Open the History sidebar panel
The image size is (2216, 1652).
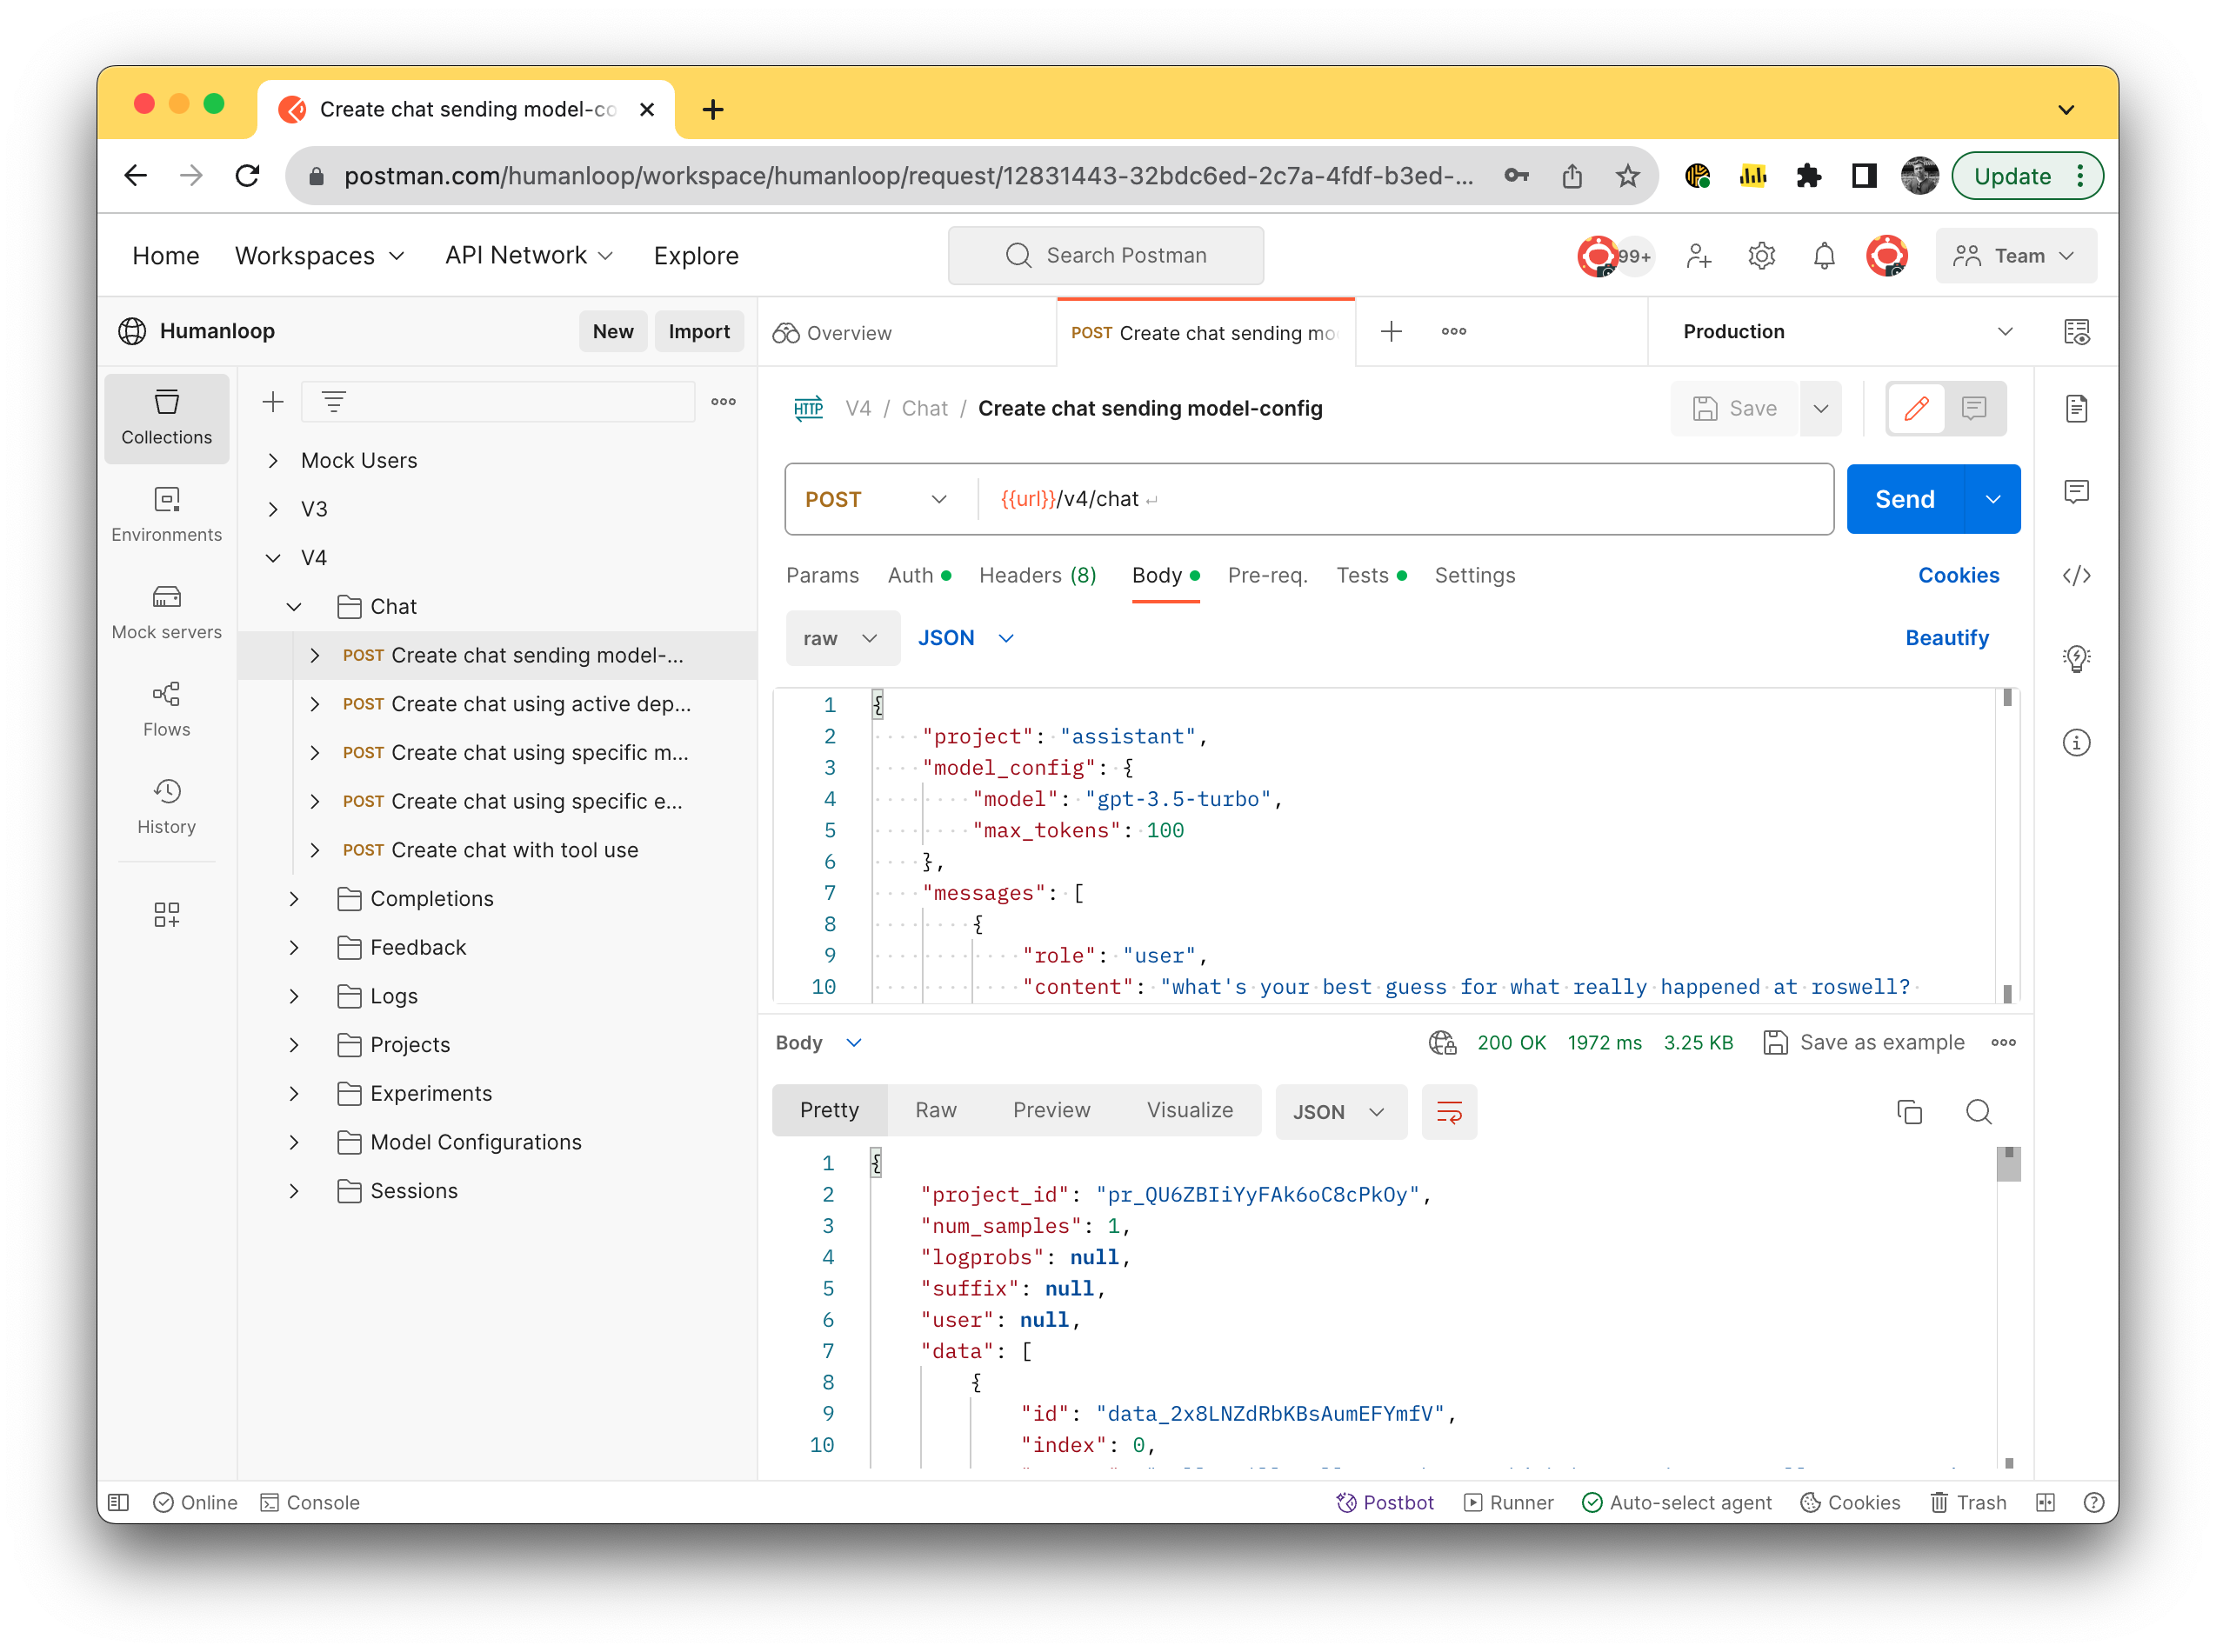166,806
